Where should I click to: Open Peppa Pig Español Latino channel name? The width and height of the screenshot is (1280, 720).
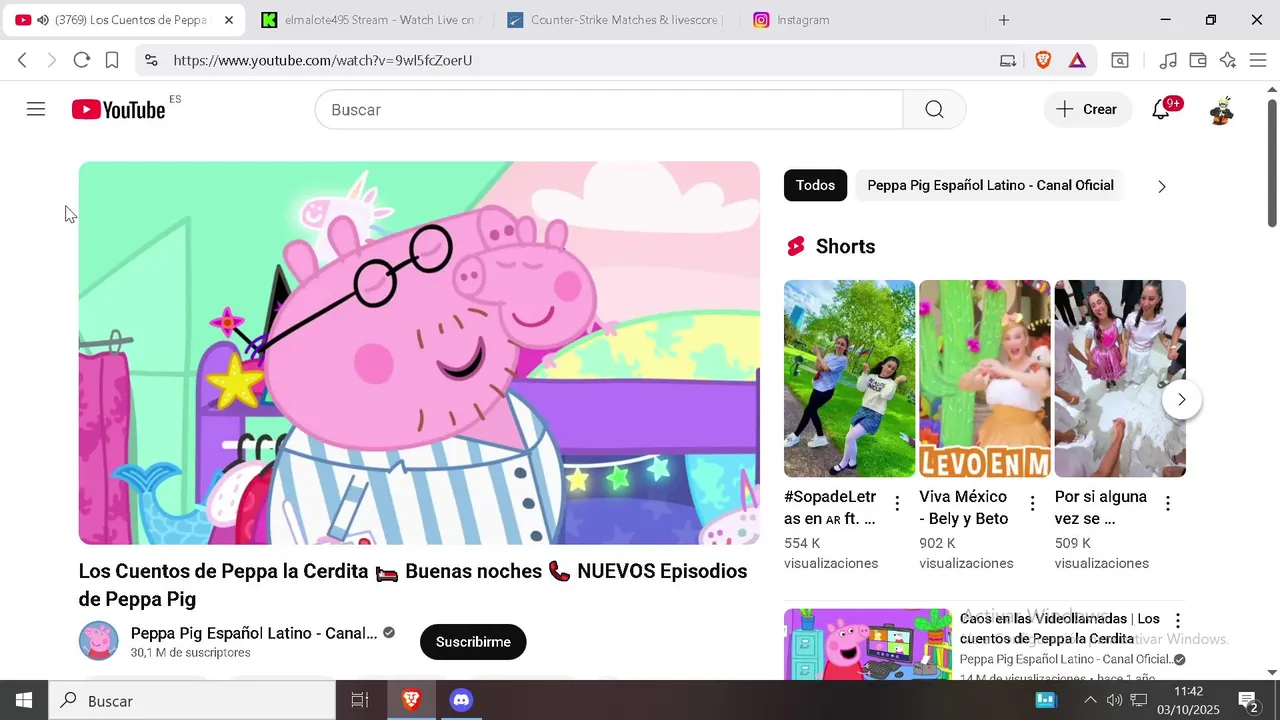click(x=254, y=633)
